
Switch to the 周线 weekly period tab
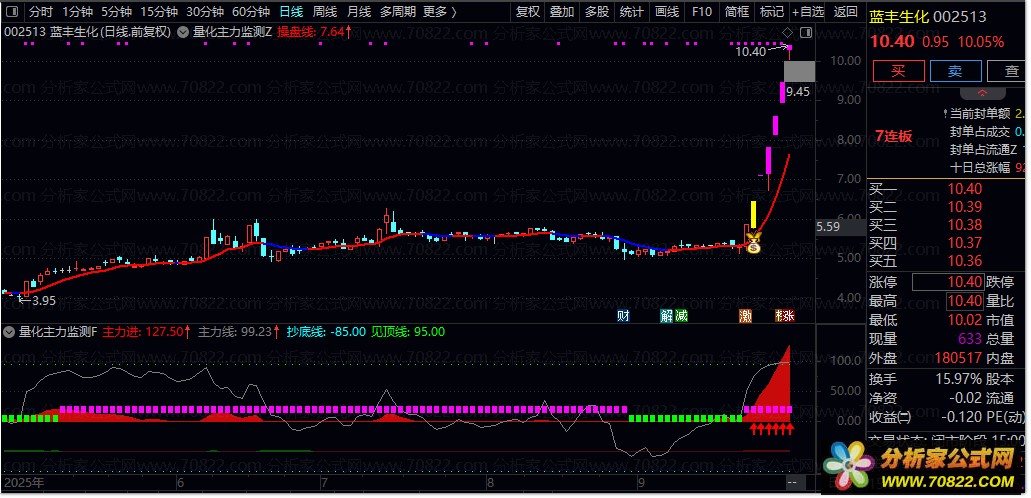[325, 12]
